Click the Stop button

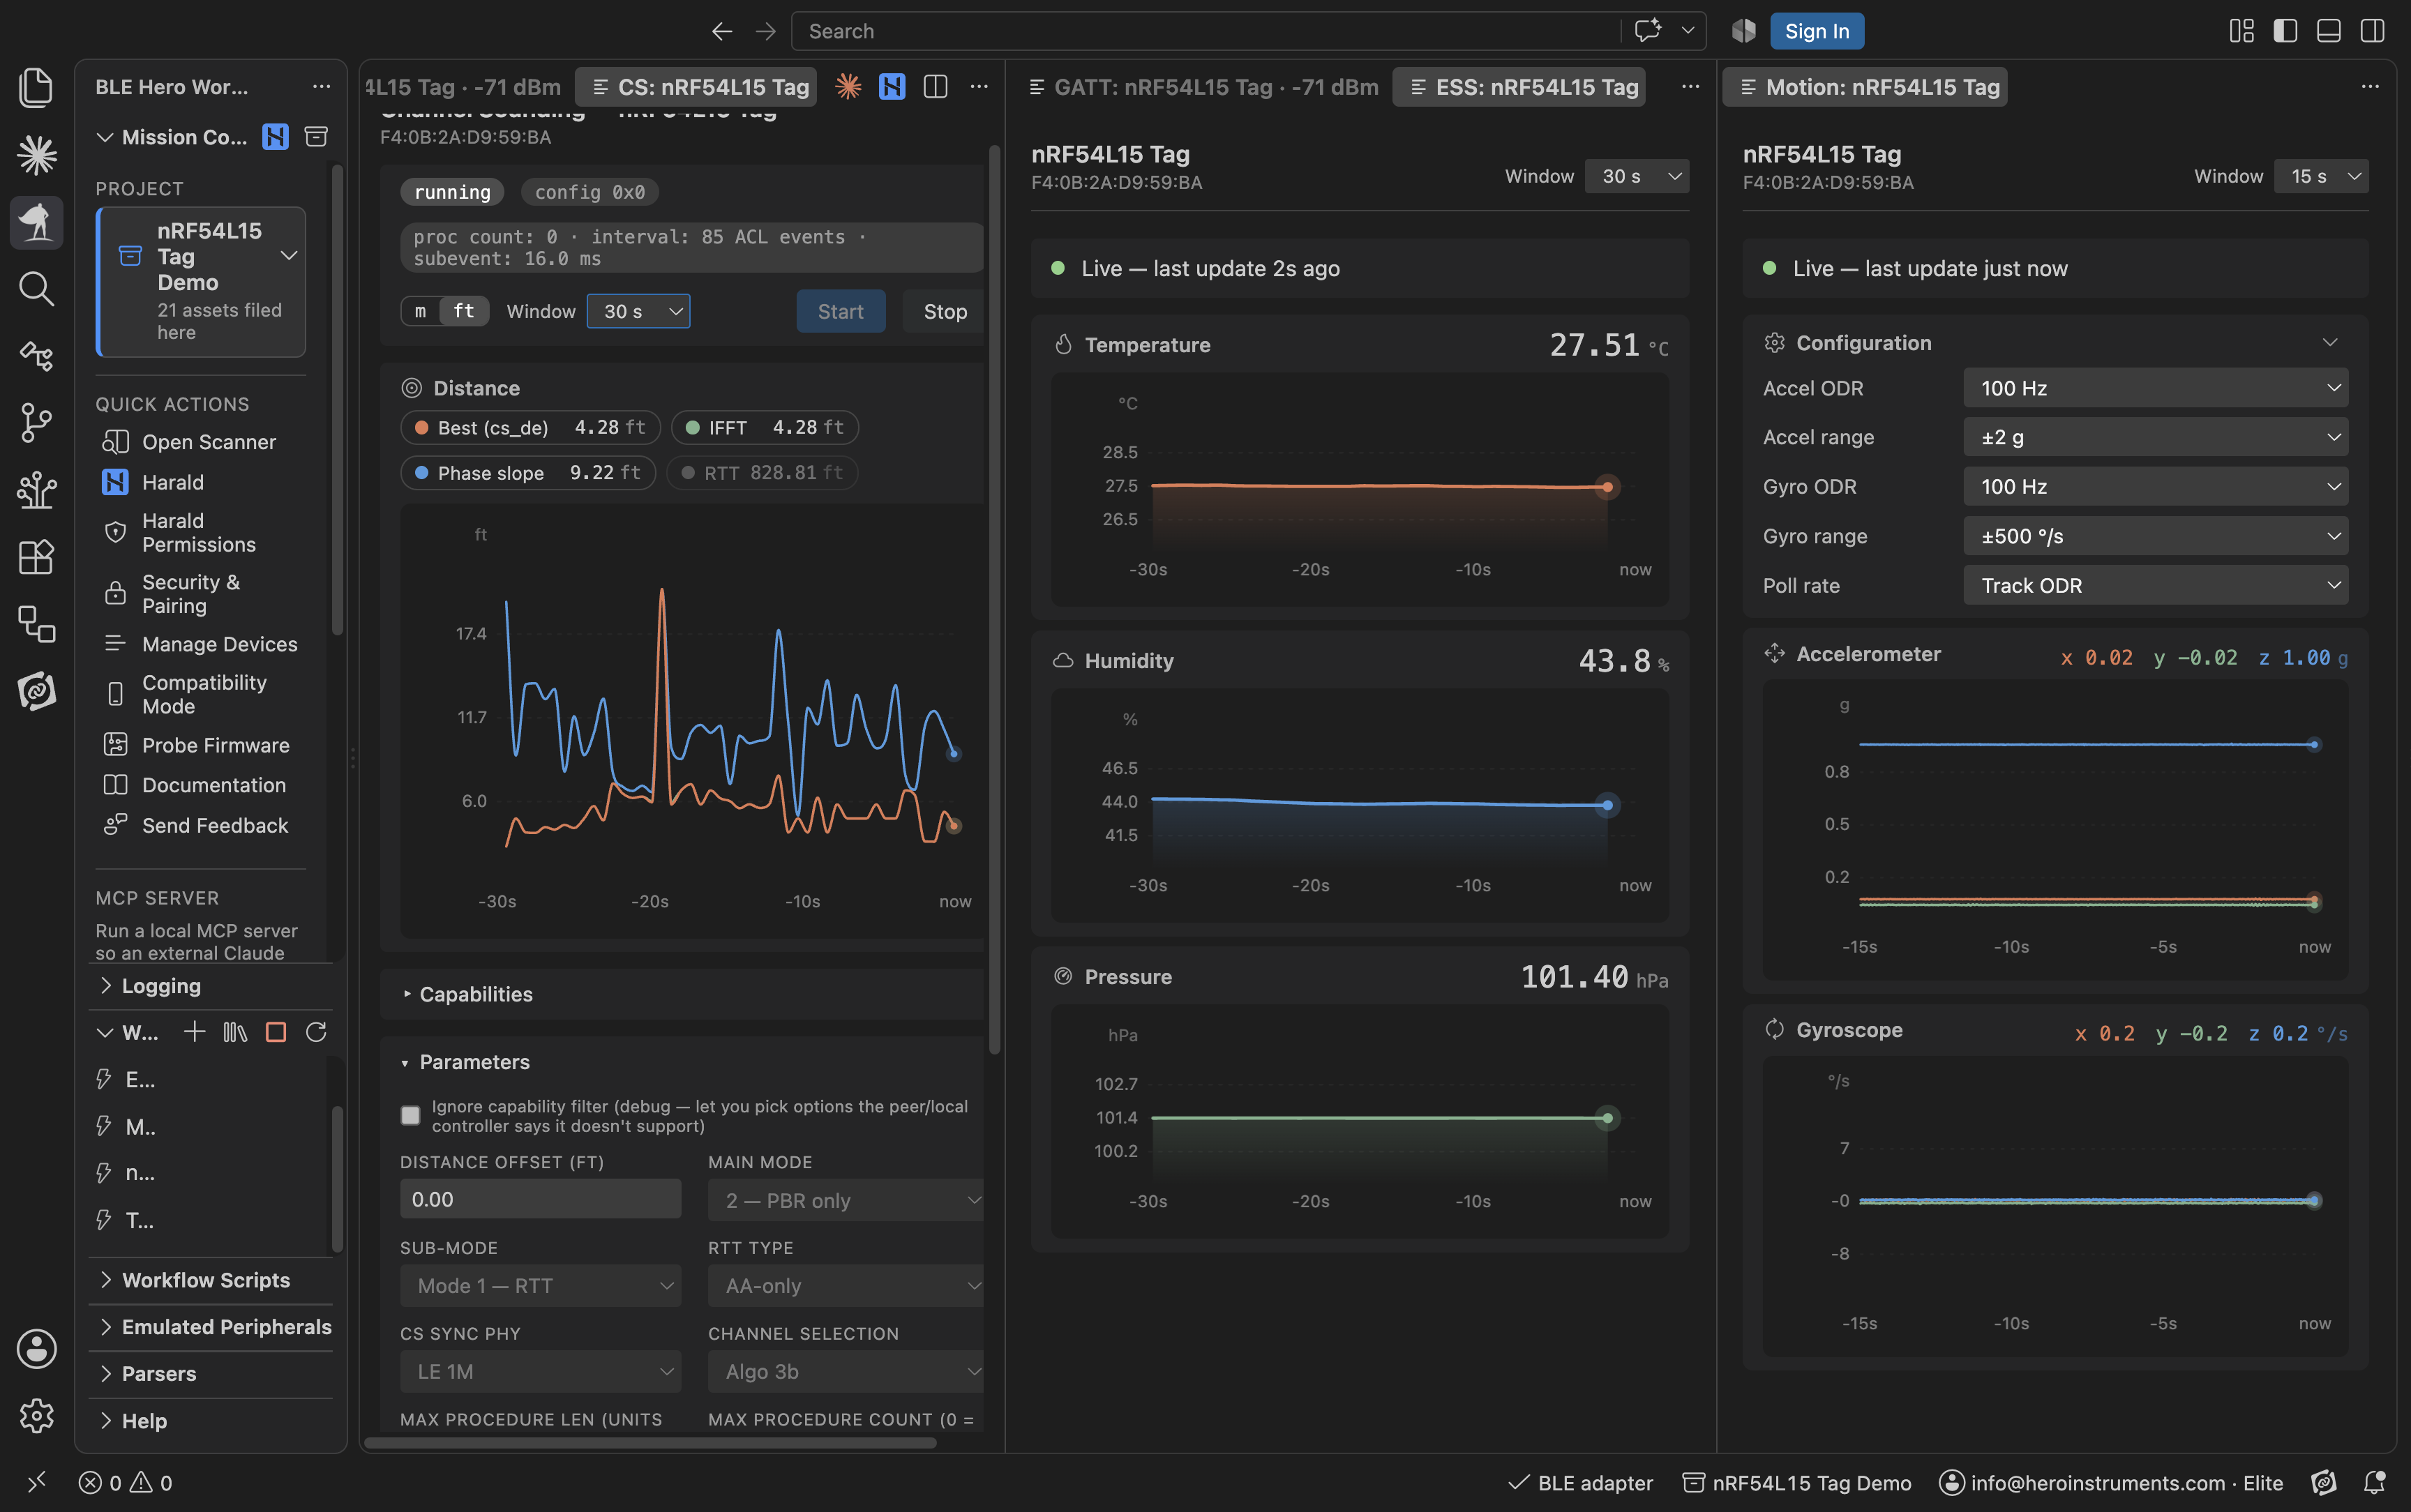click(944, 311)
